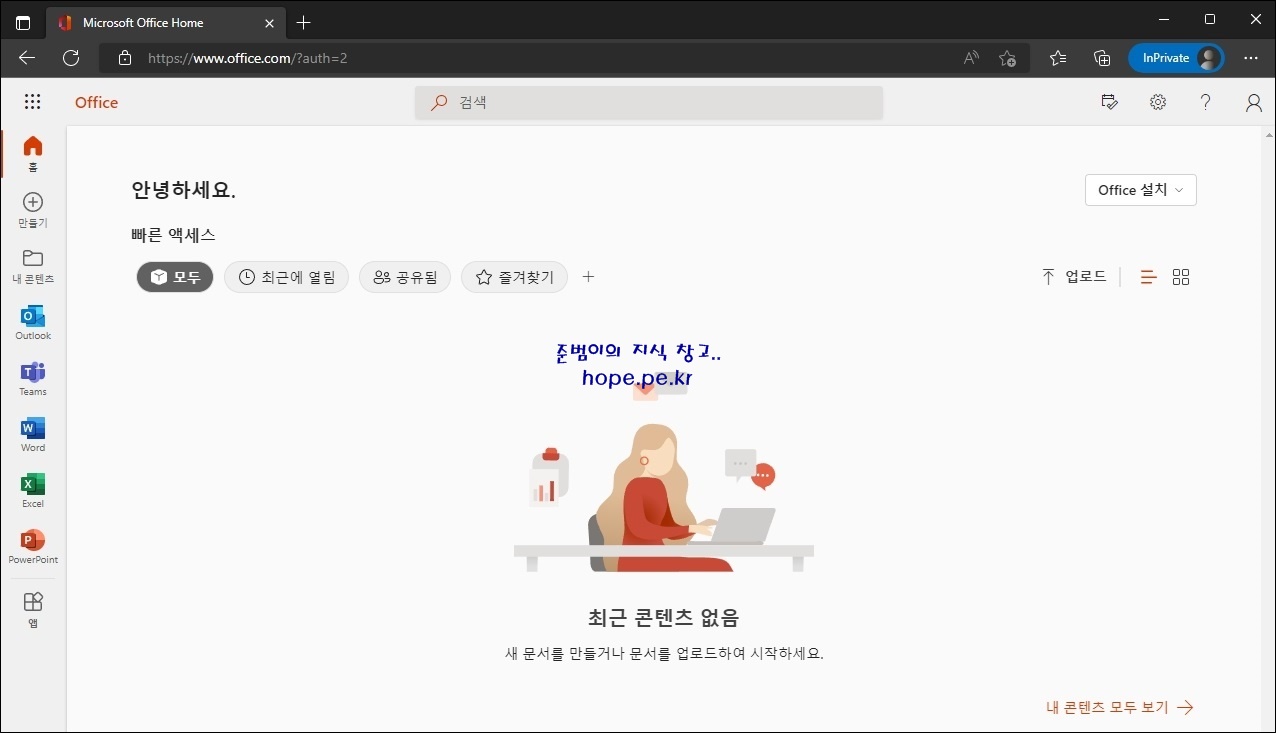Refresh the browser page
1276x733 pixels.
pyautogui.click(x=71, y=58)
